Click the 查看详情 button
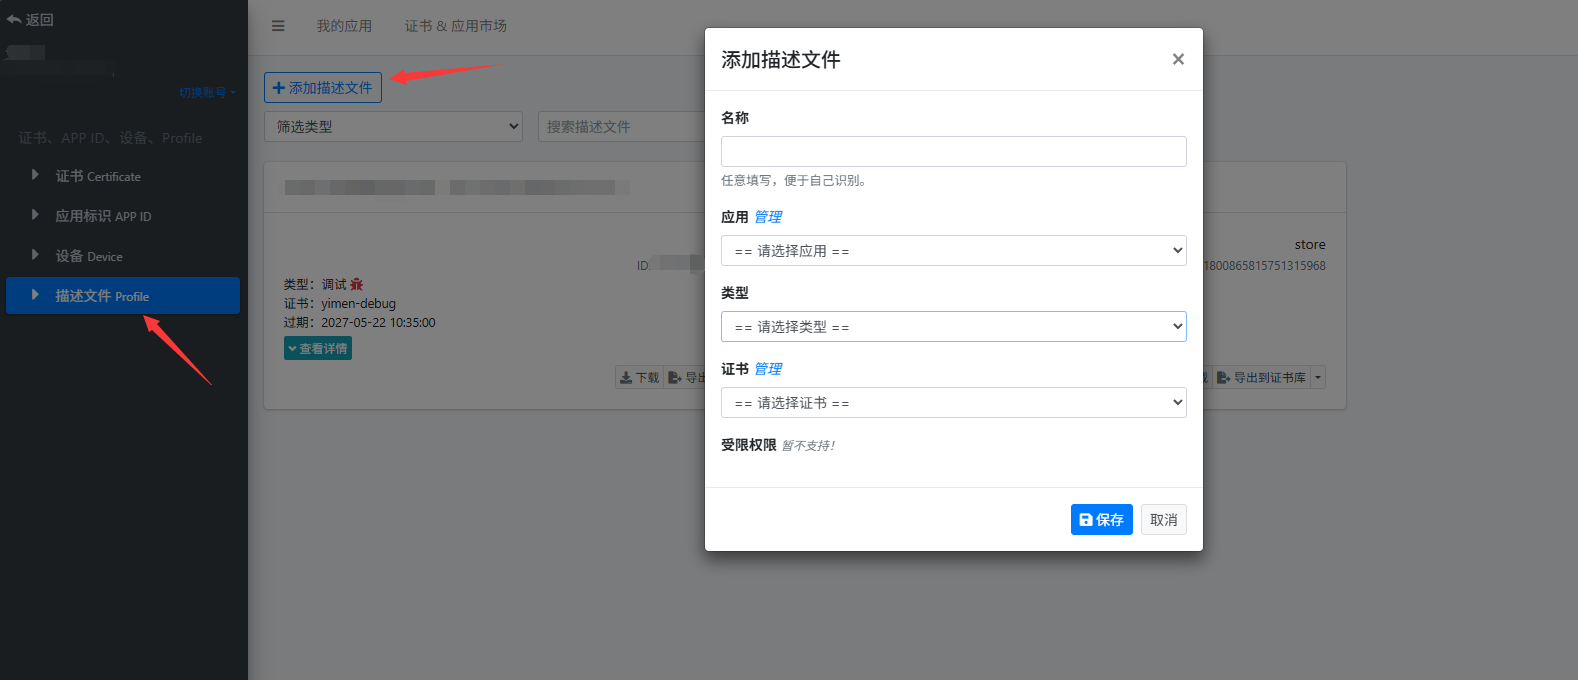Screen dimensions: 1578x680 point(318,348)
